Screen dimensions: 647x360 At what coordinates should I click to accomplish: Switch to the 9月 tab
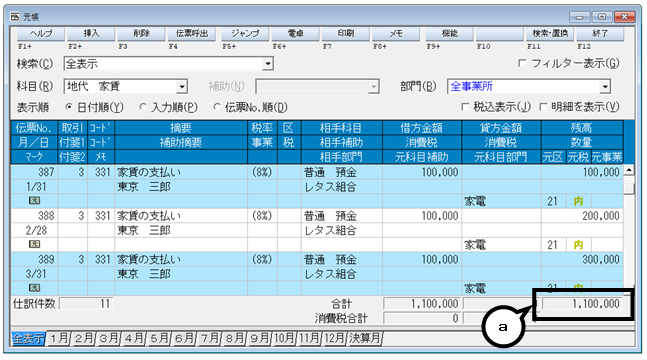[x=260, y=339]
